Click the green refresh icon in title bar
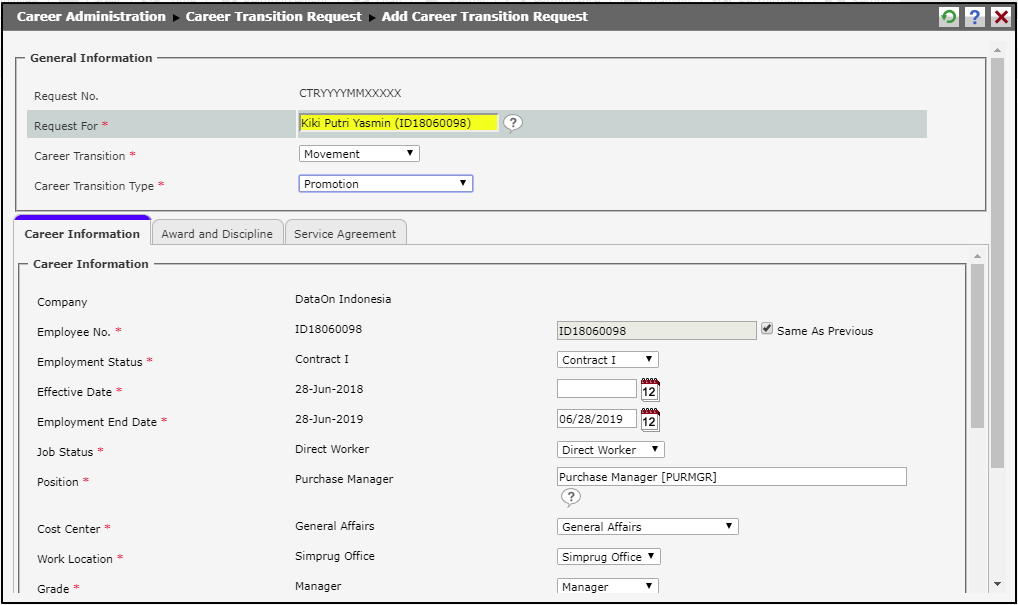The width and height of the screenshot is (1018, 605). [x=948, y=17]
